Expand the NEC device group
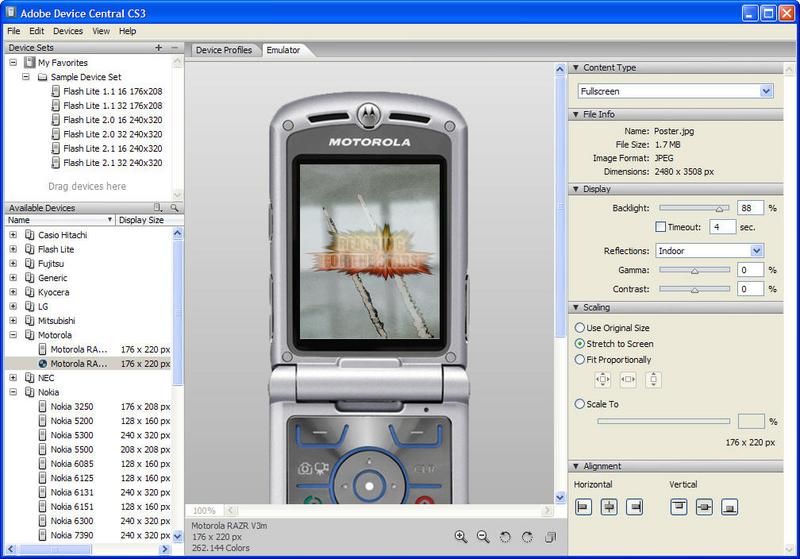 13,377
